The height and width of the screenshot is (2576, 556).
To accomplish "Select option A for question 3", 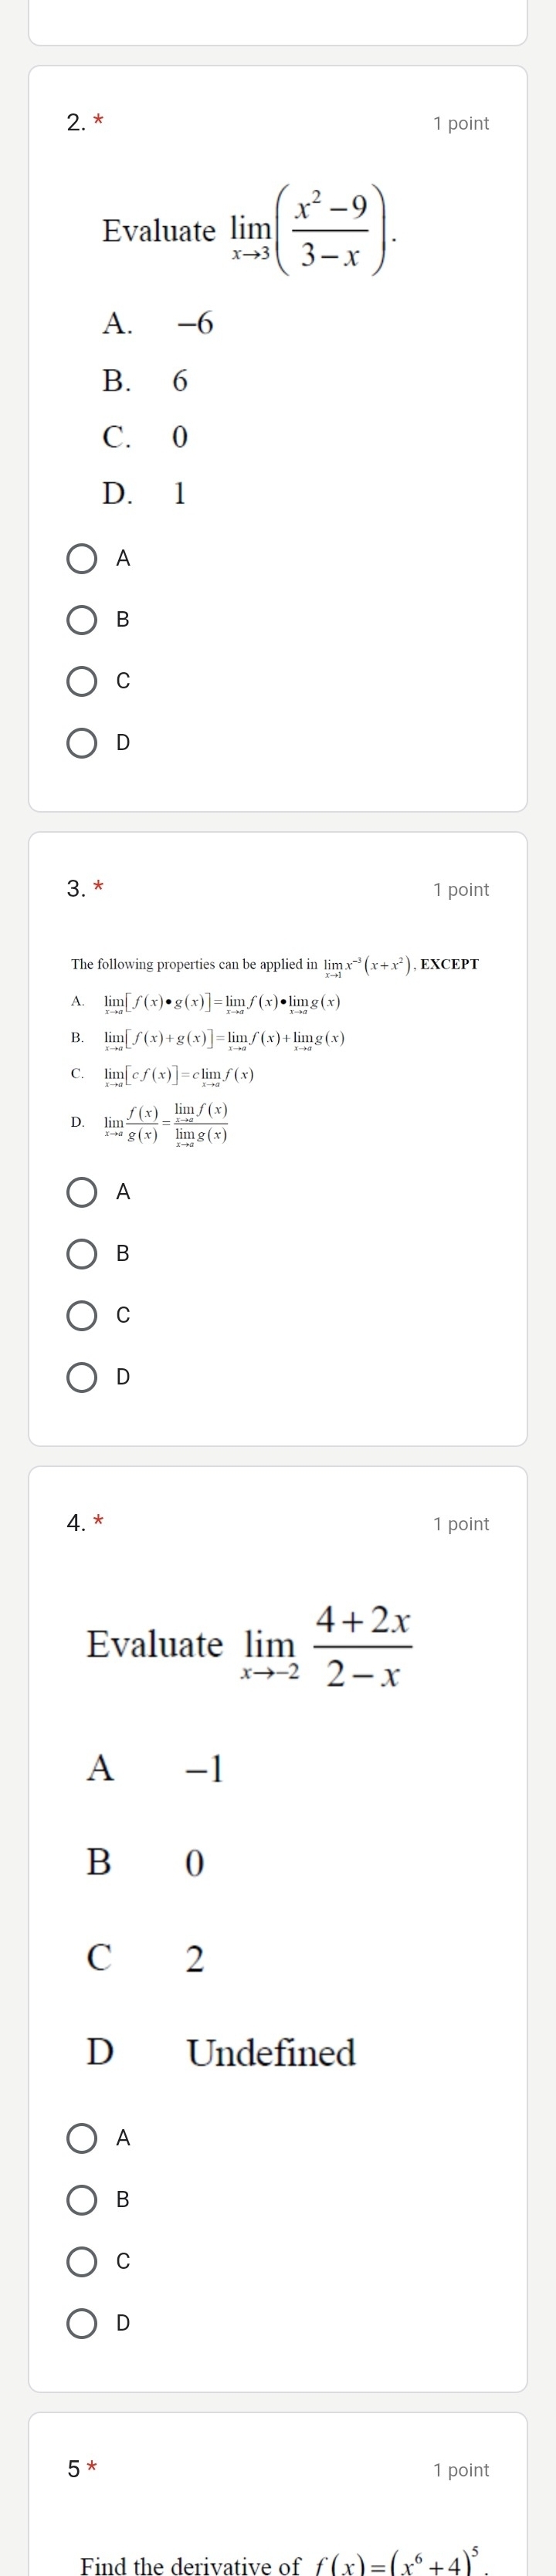I will pos(82,1192).
